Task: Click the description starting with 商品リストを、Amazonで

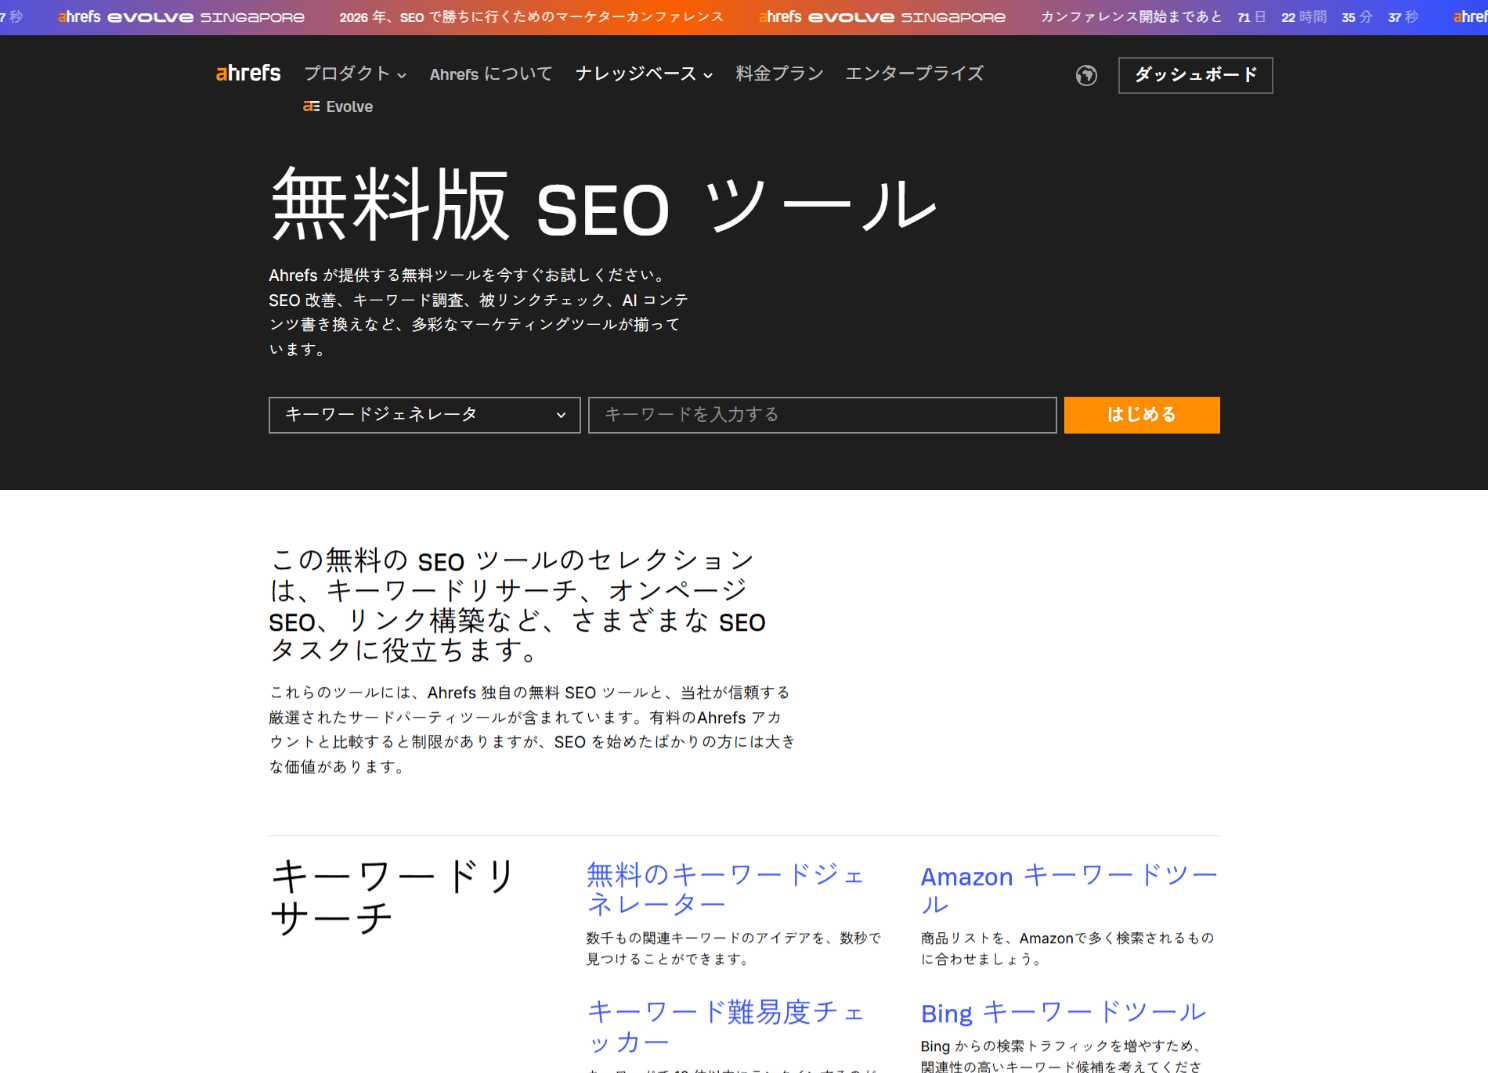Action: tap(1068, 948)
